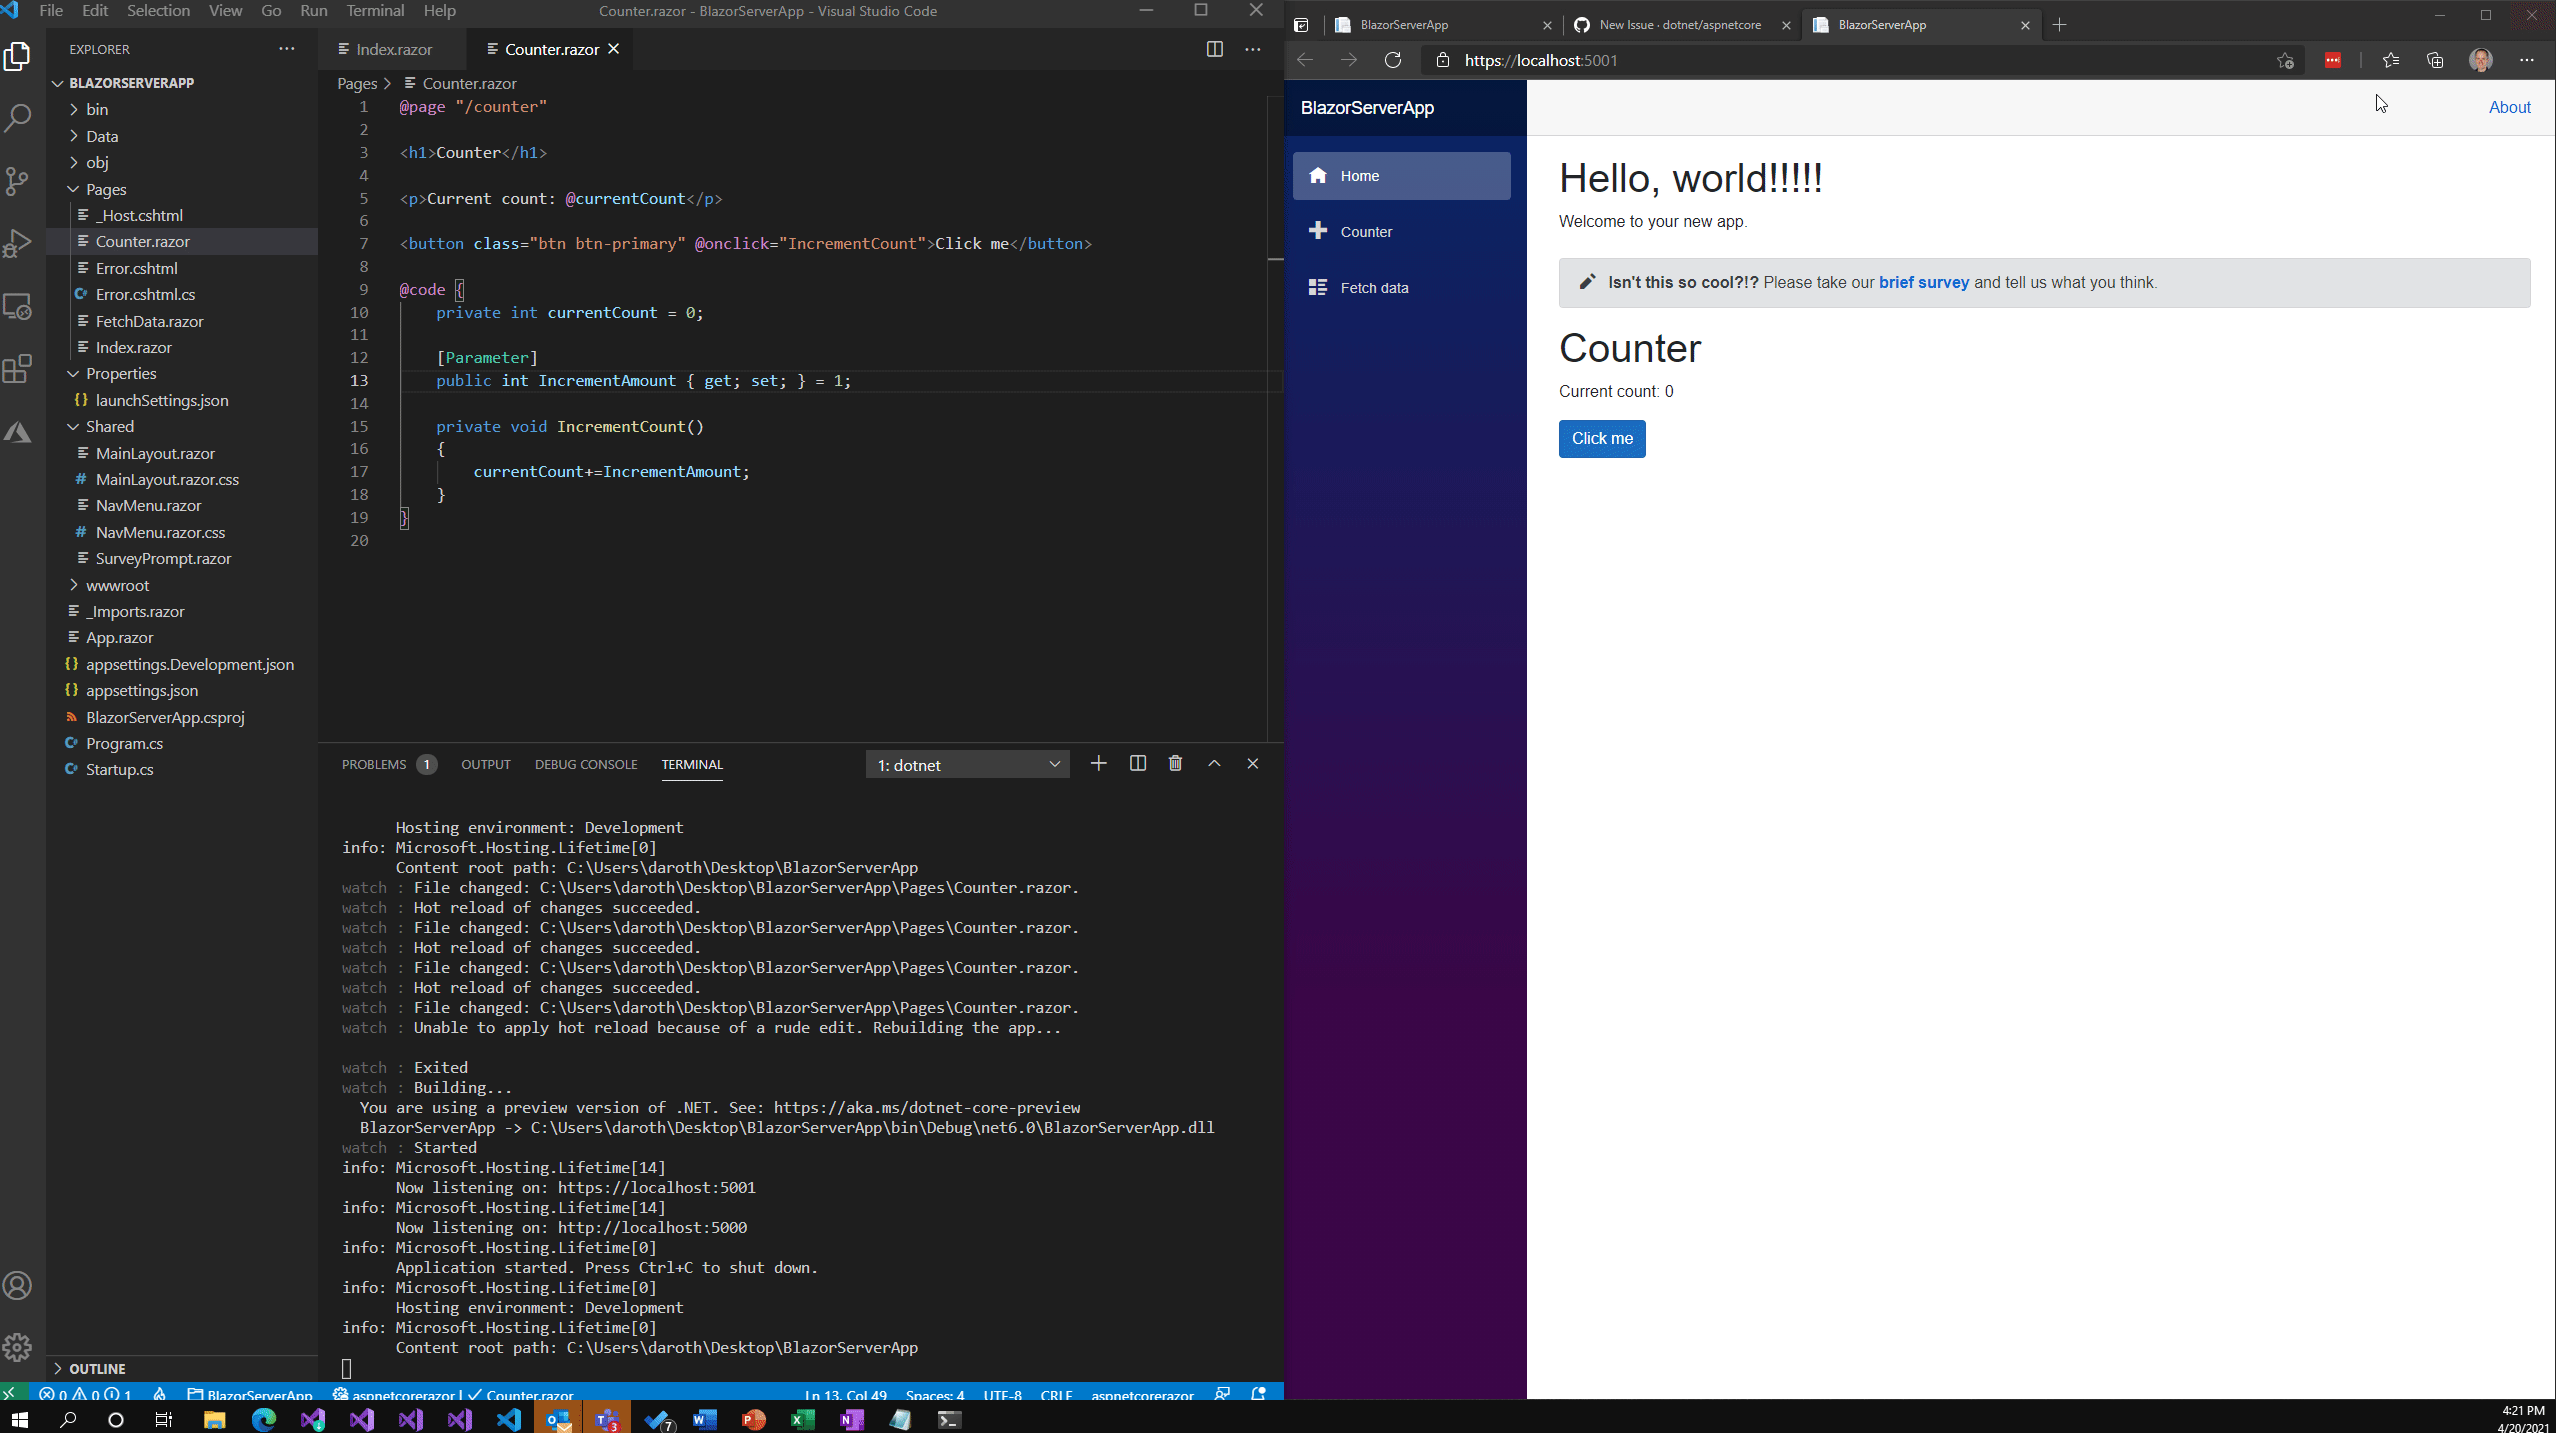
Task: Open the Search view in activity bar
Action: tap(18, 119)
